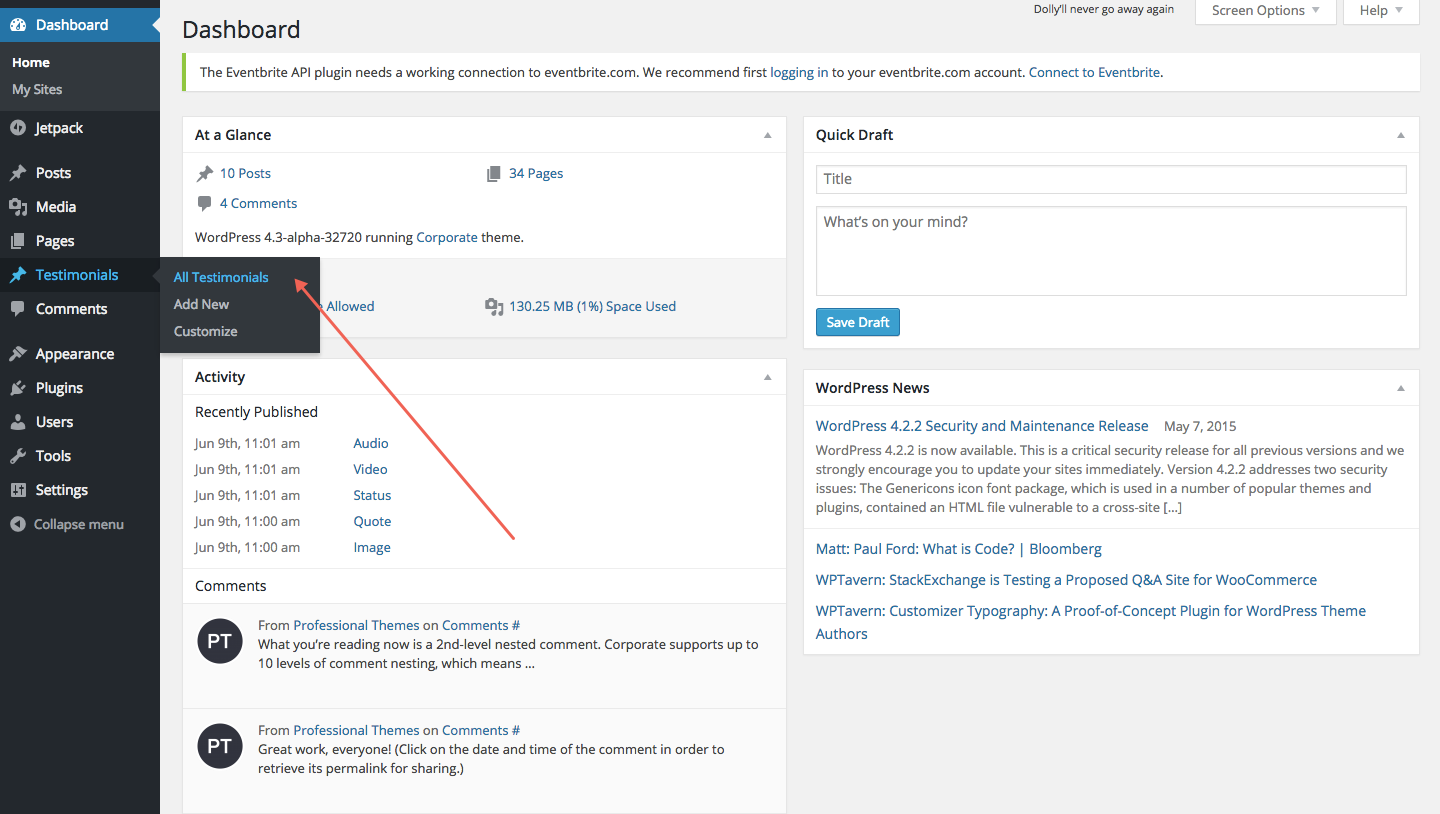Open the Screen Options dropdown

[x=1265, y=11]
